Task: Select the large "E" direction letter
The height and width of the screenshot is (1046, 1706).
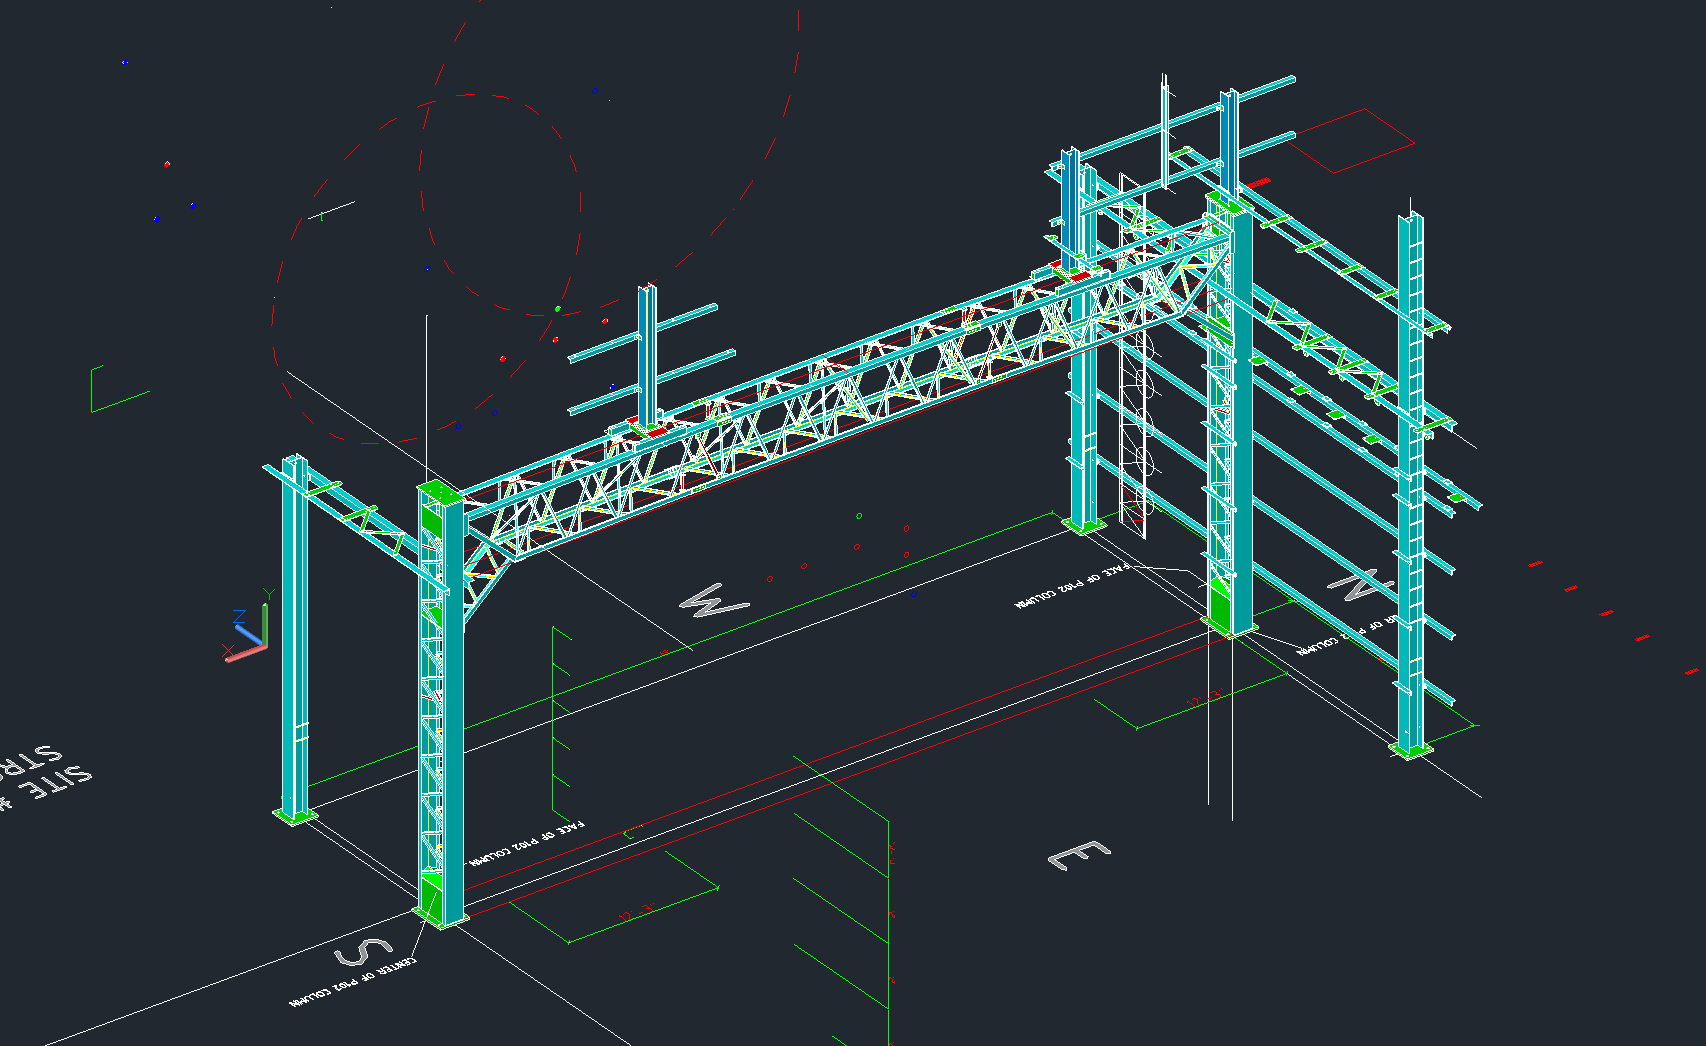Action: [x=1078, y=855]
